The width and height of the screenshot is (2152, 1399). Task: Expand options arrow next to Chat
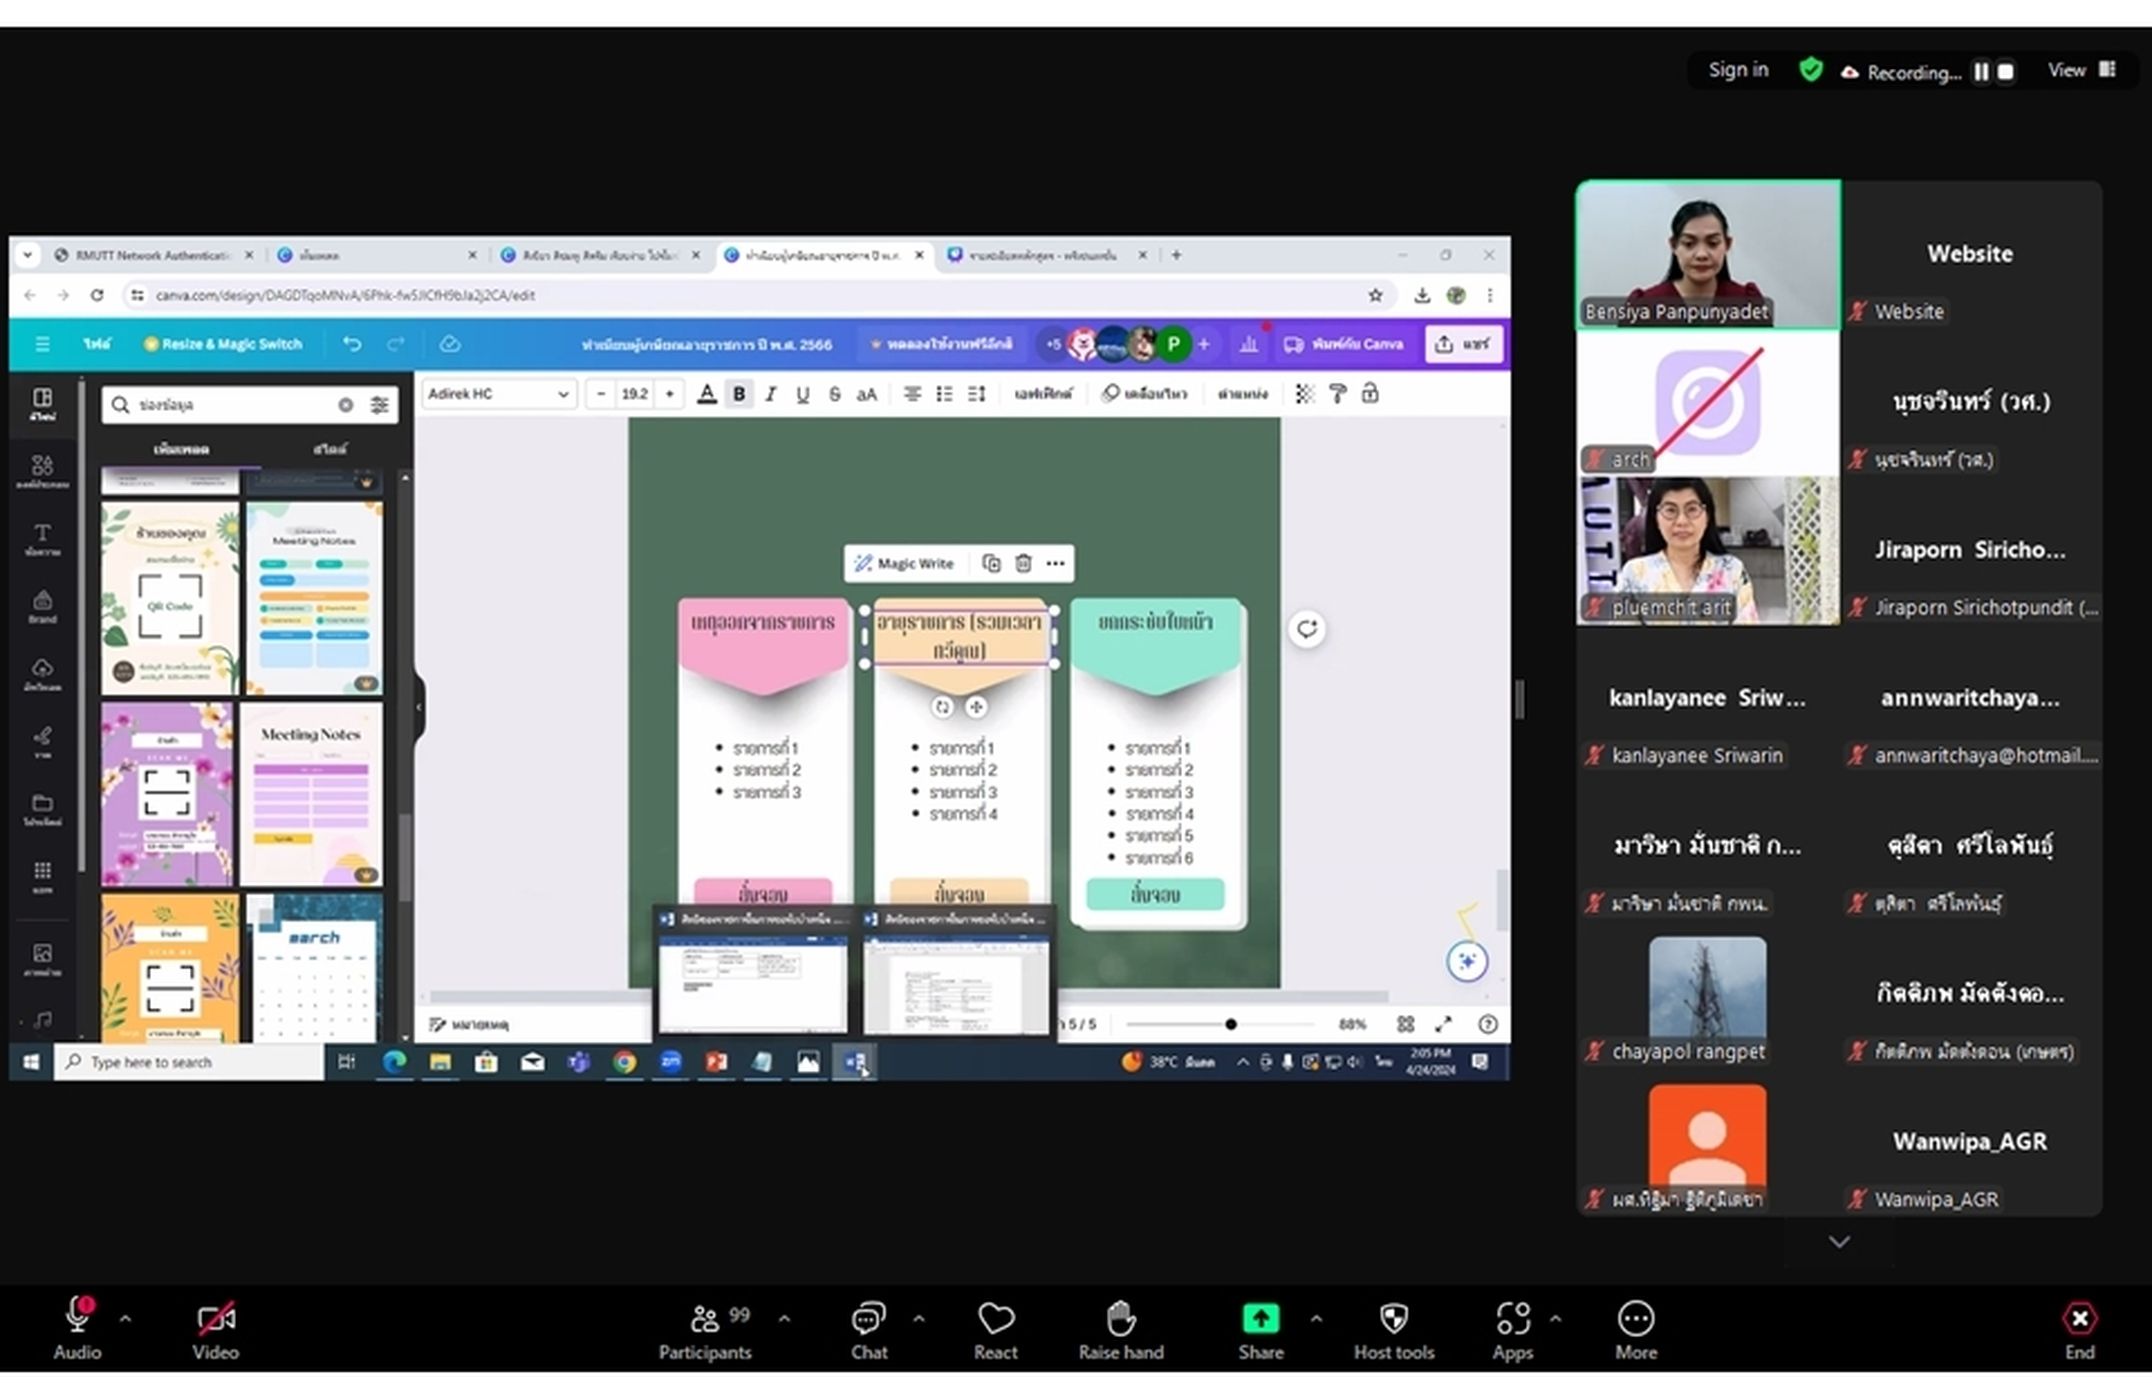918,1319
